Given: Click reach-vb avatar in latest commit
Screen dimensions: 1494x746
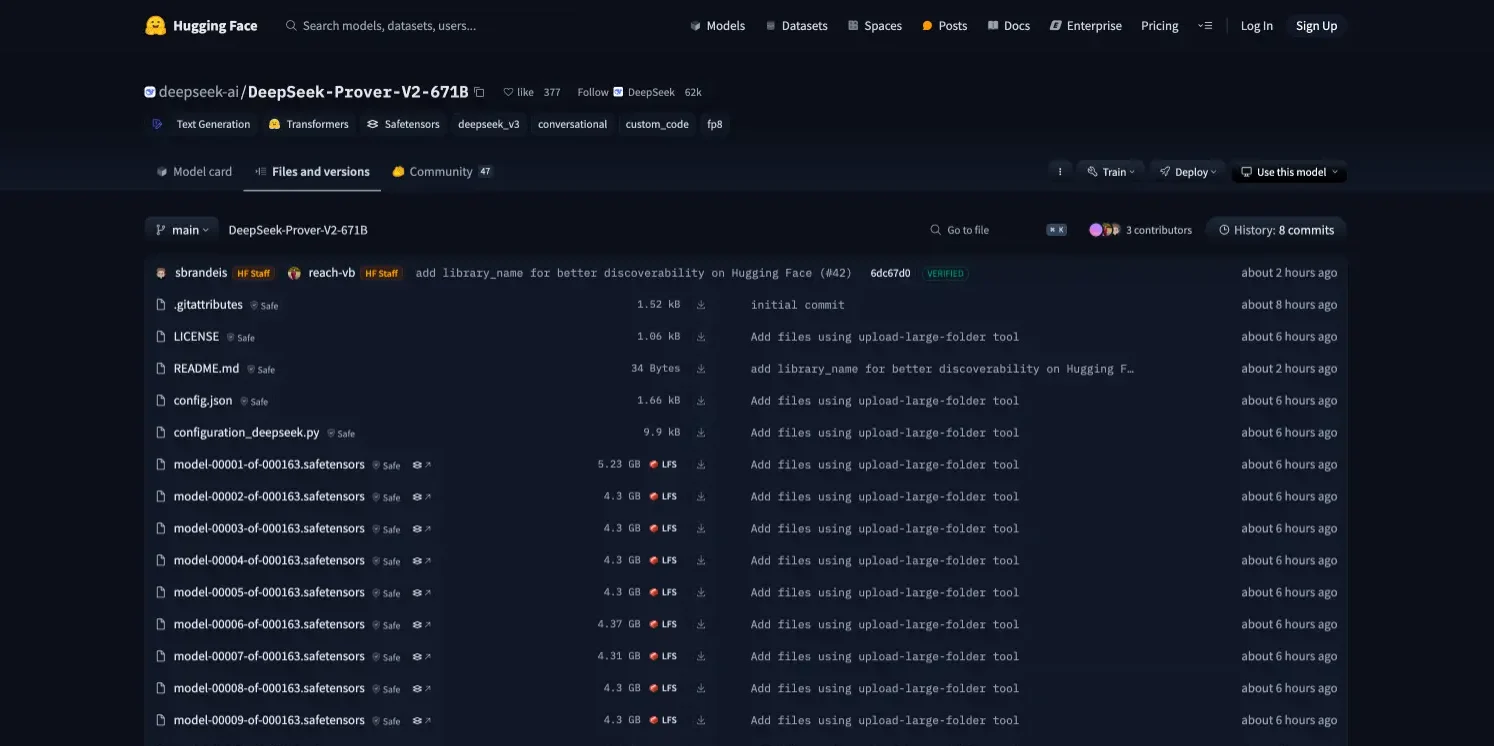Looking at the screenshot, I should point(294,273).
